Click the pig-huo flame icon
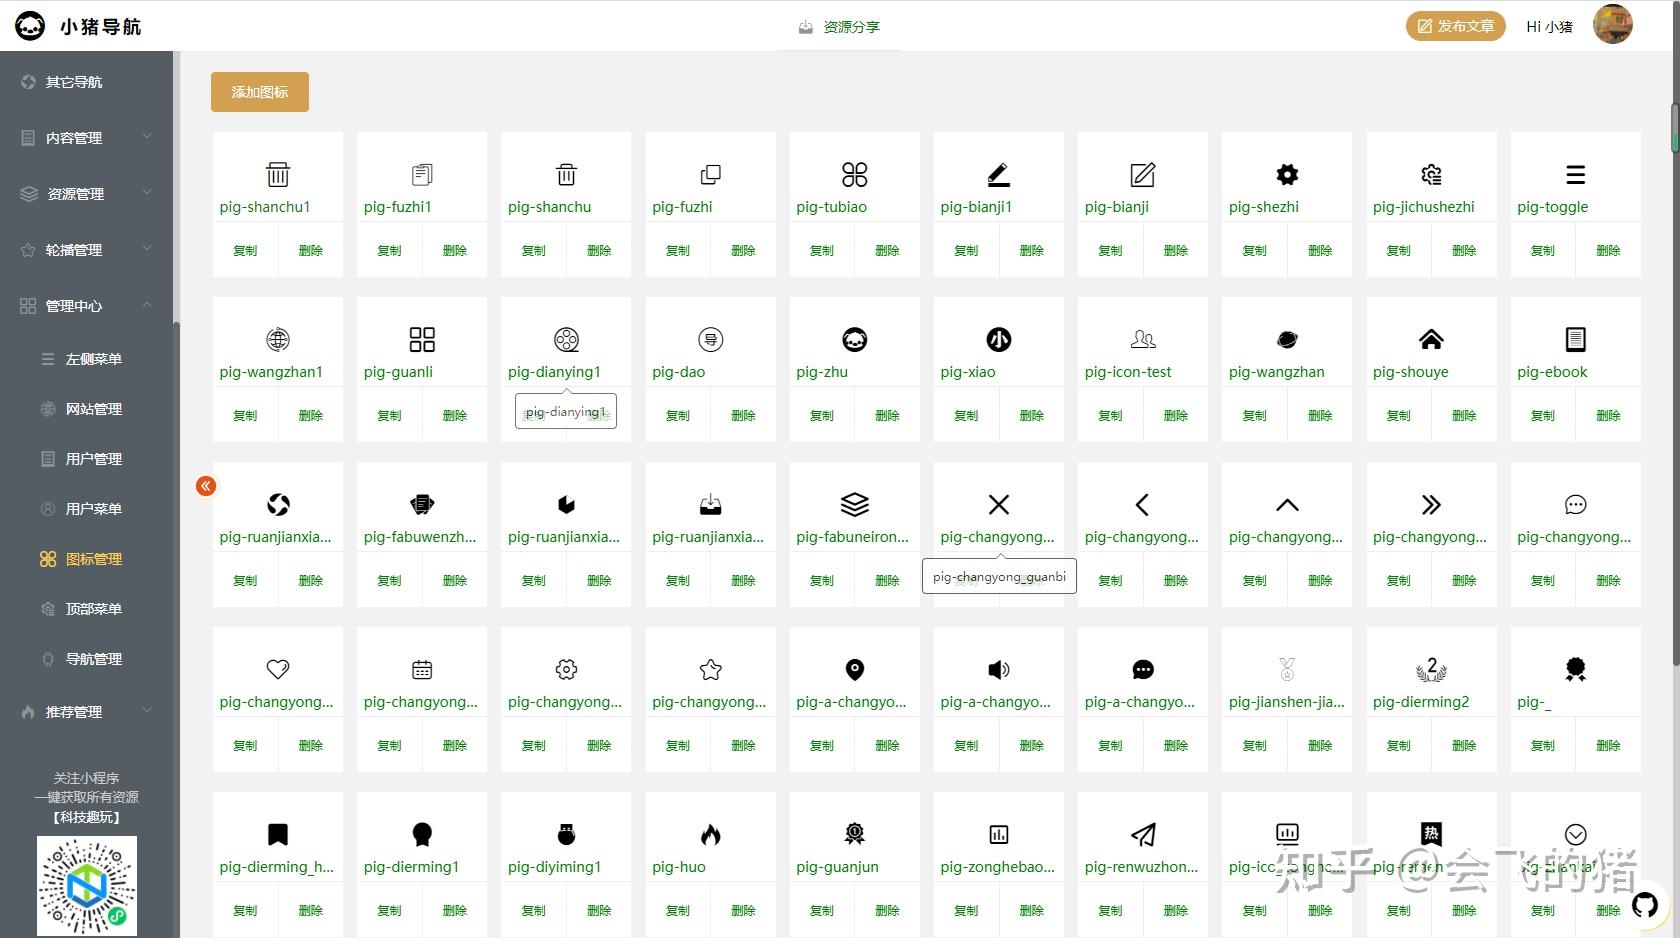The height and width of the screenshot is (938, 1680). coord(711,835)
